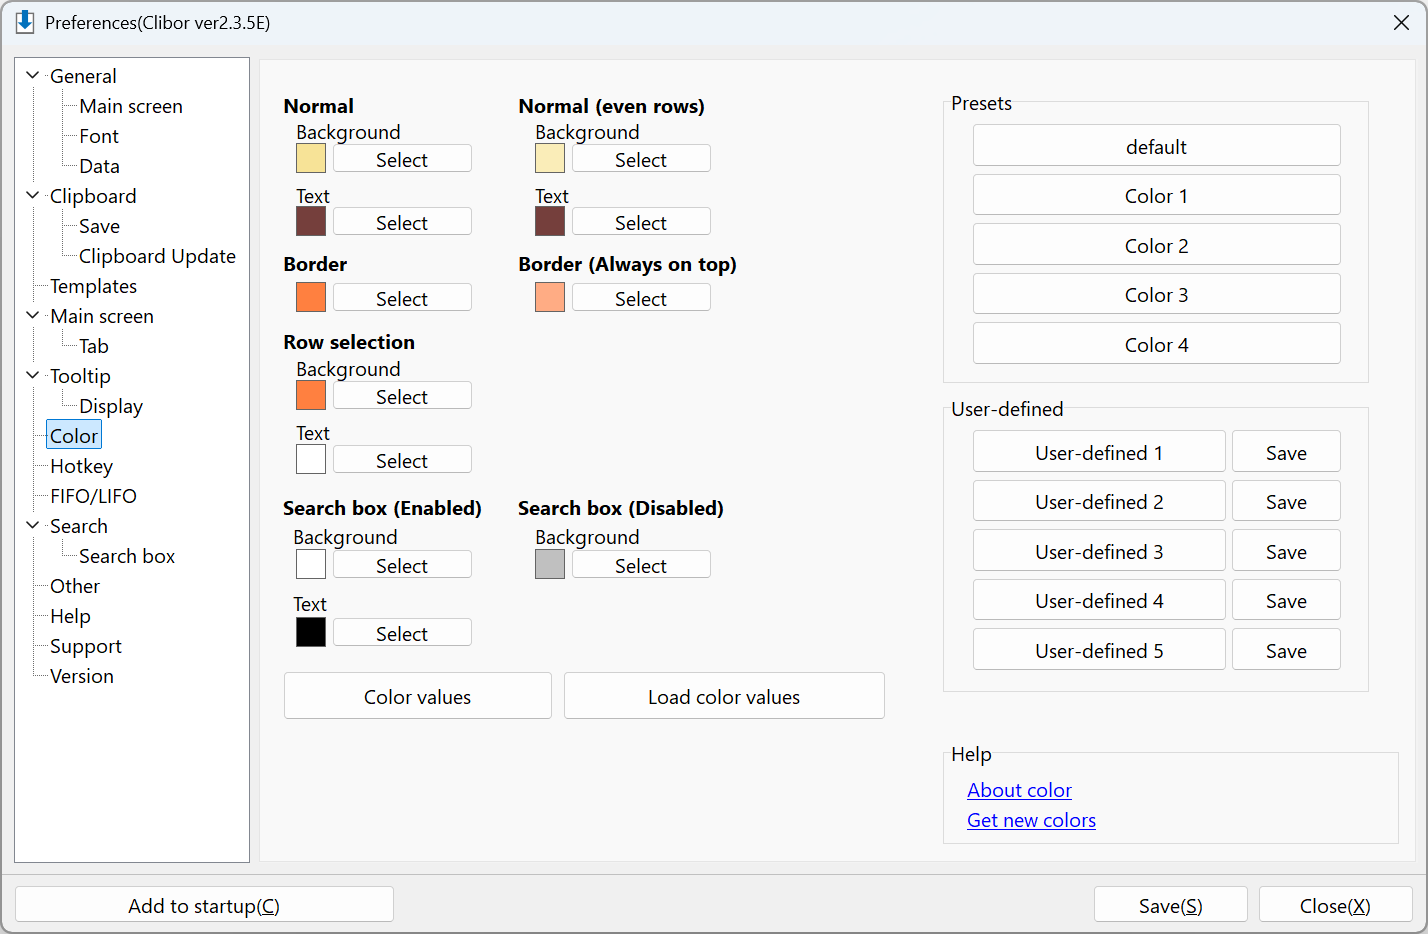Collapse the General tree node
The image size is (1428, 934).
(33, 75)
